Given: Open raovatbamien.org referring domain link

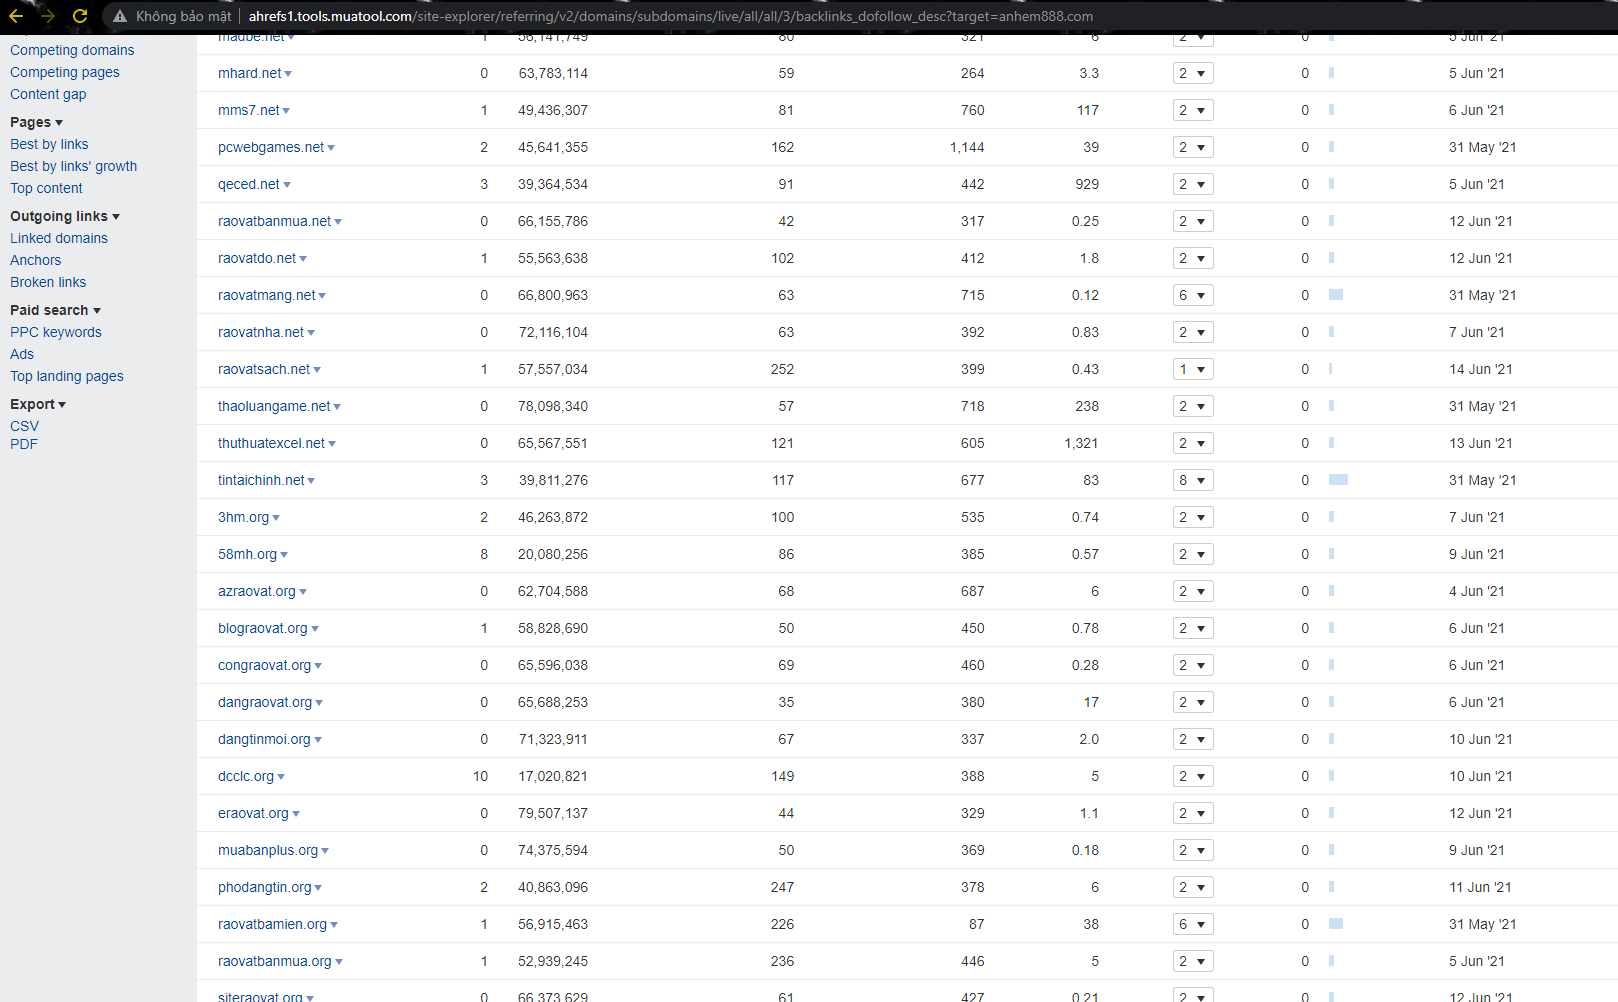Looking at the screenshot, I should (272, 924).
